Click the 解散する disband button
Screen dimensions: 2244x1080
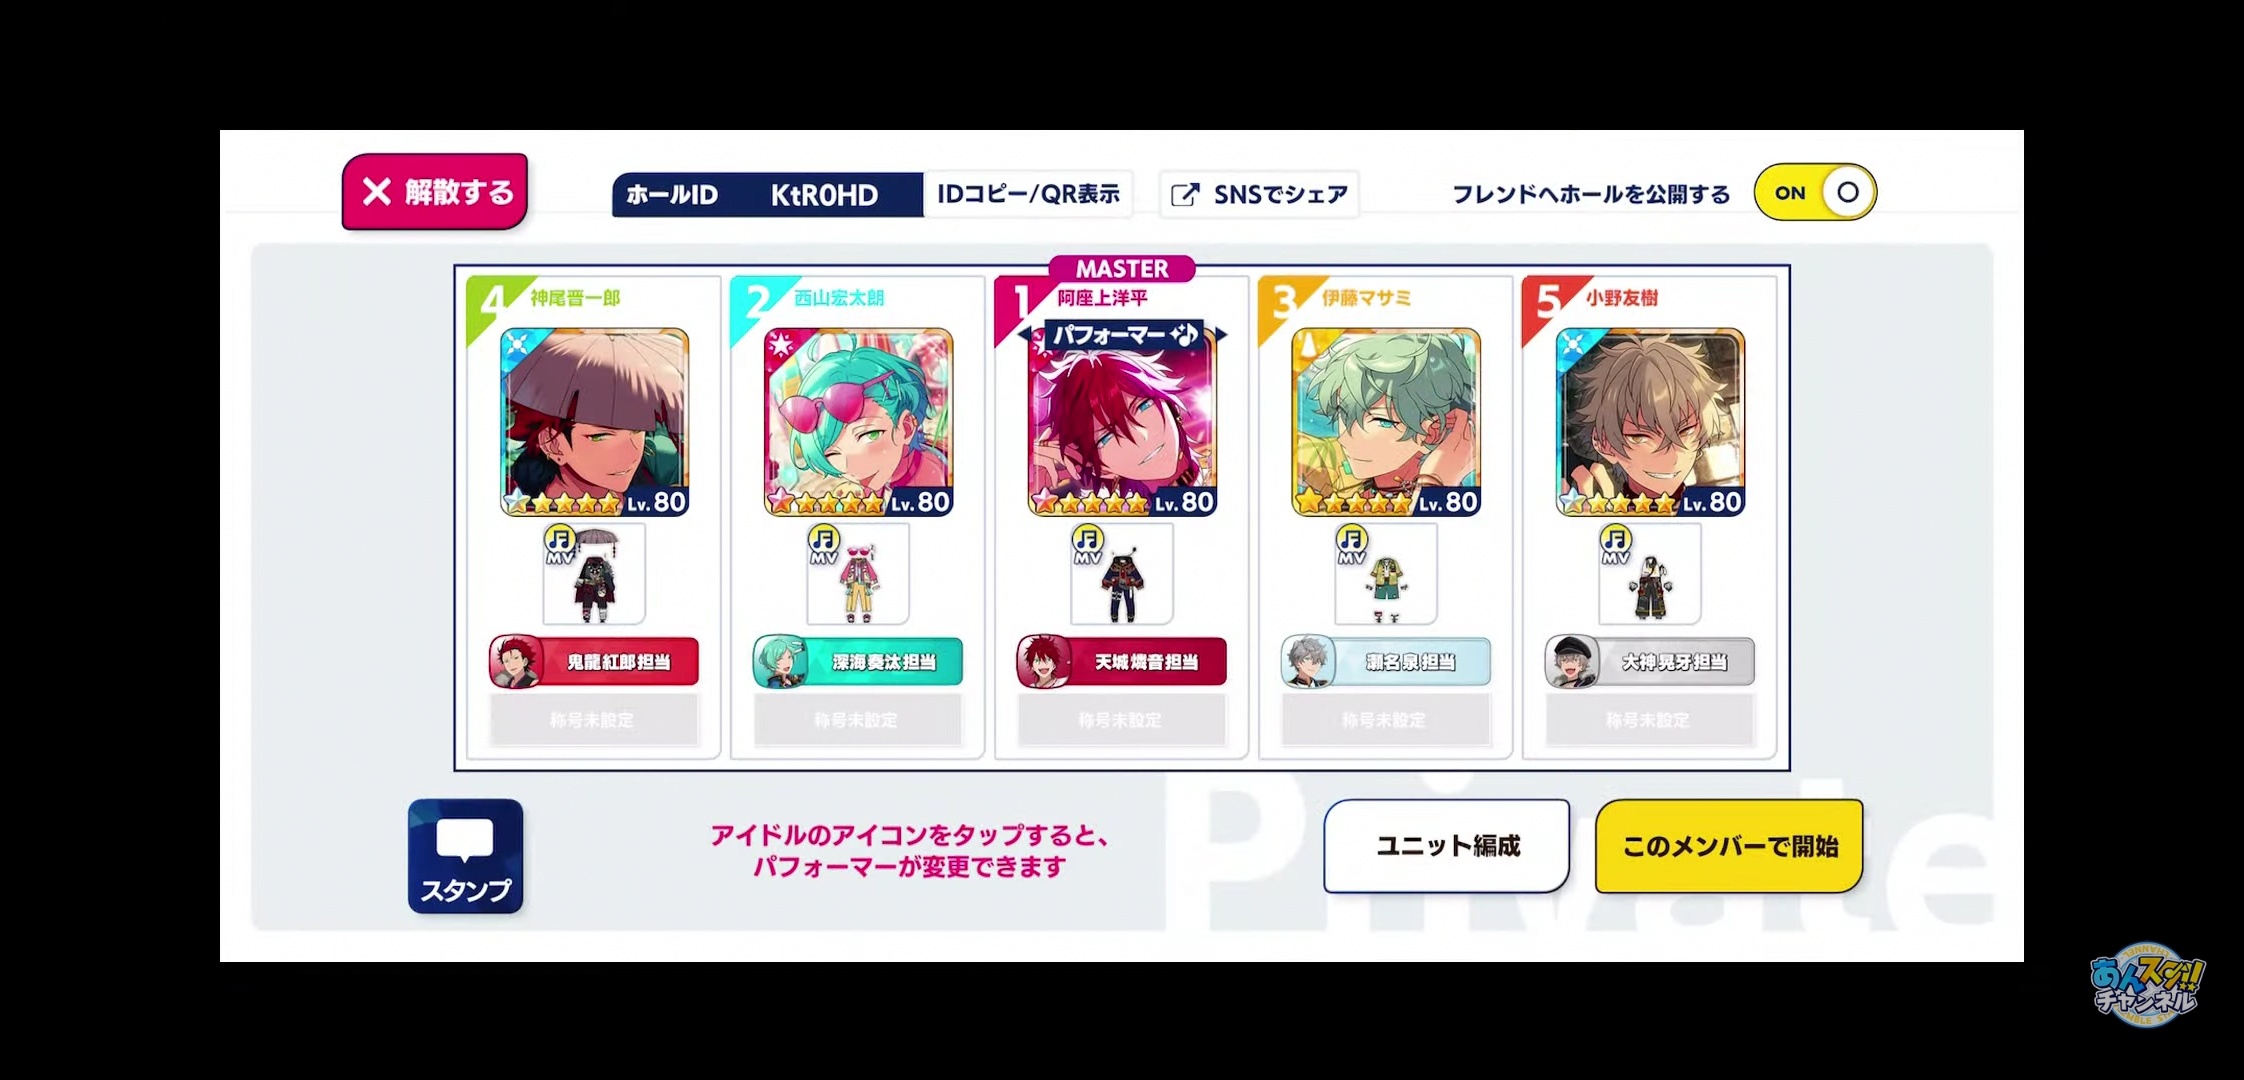click(435, 192)
